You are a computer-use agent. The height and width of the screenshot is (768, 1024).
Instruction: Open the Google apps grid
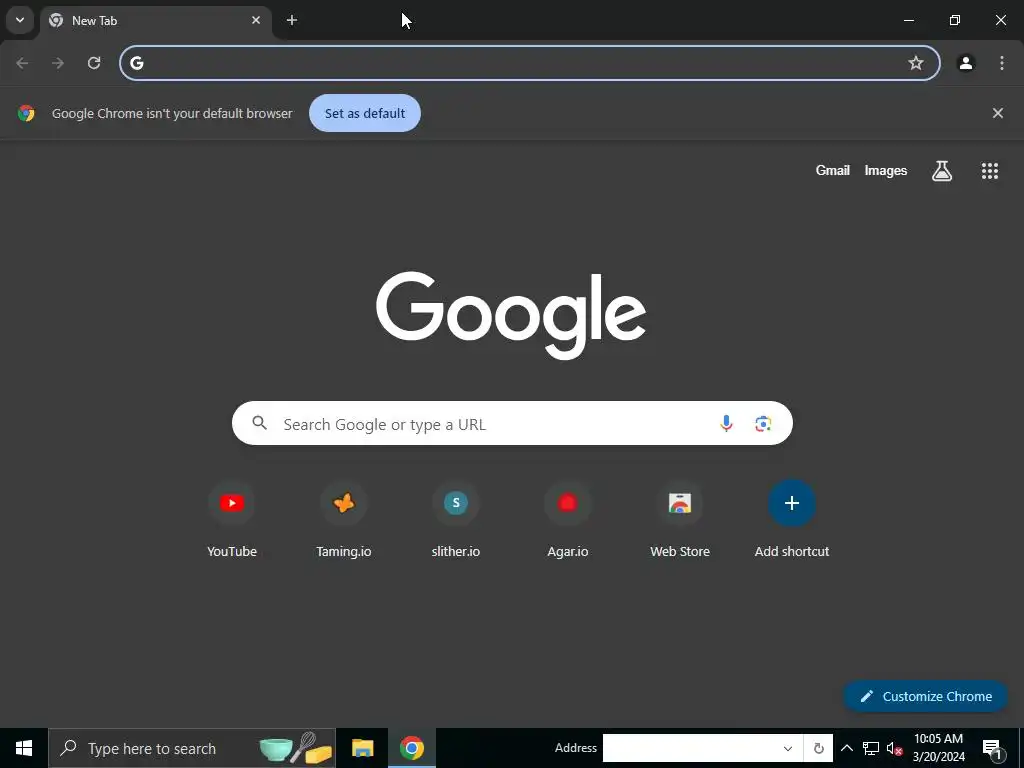click(x=990, y=170)
